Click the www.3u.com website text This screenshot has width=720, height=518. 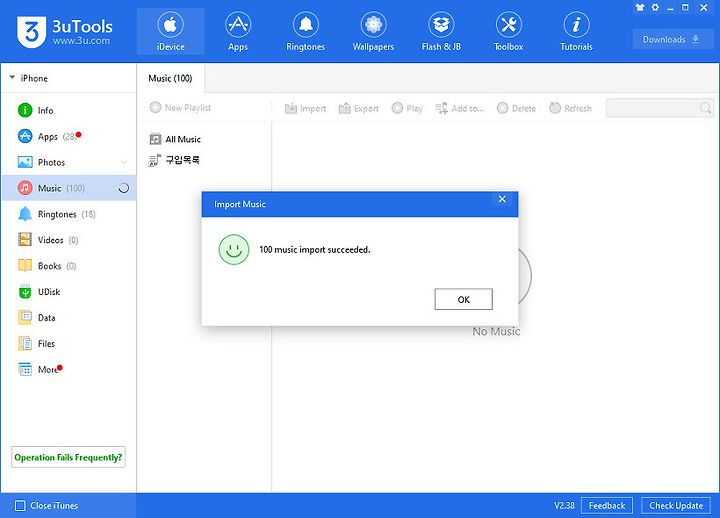click(81, 41)
